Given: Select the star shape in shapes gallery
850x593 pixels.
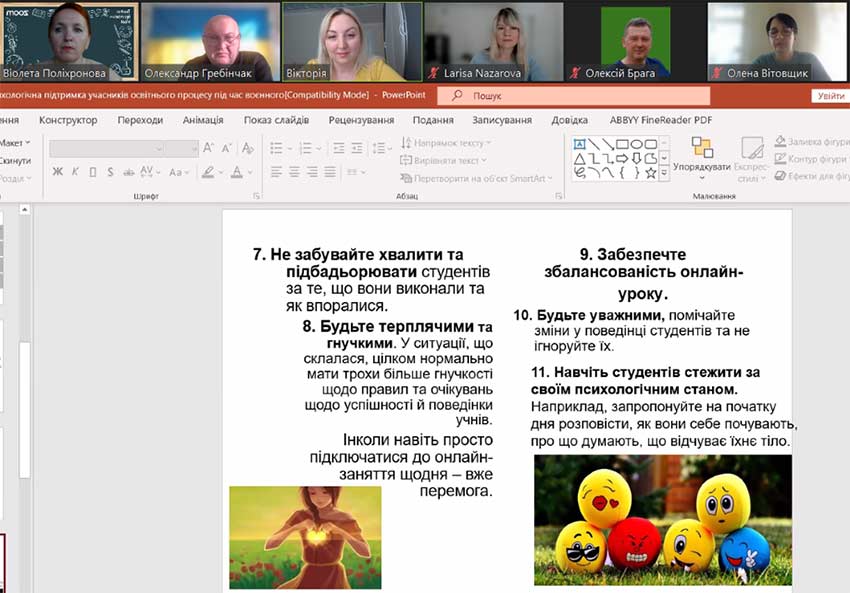Looking at the screenshot, I should click(651, 172).
